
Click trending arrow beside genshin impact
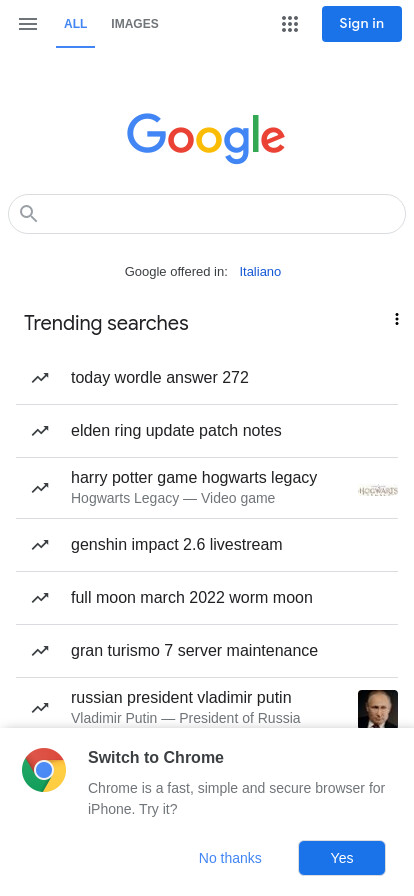click(x=40, y=545)
